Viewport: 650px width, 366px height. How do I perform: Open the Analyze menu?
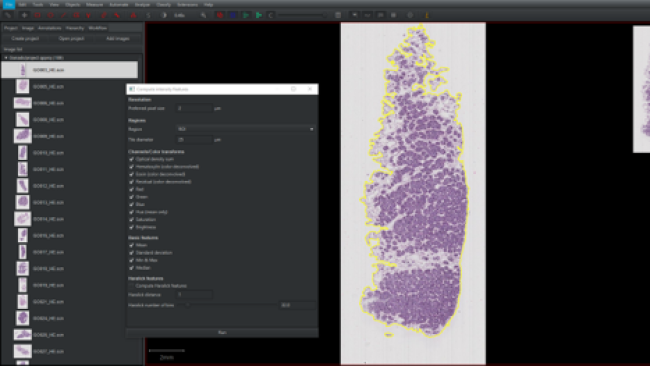(142, 5)
